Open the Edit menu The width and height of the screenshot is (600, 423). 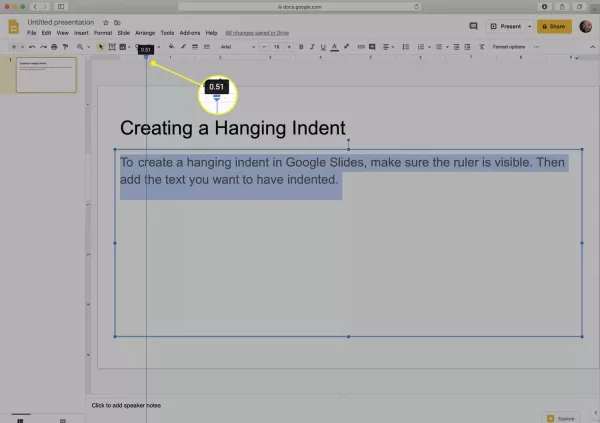[x=46, y=33]
